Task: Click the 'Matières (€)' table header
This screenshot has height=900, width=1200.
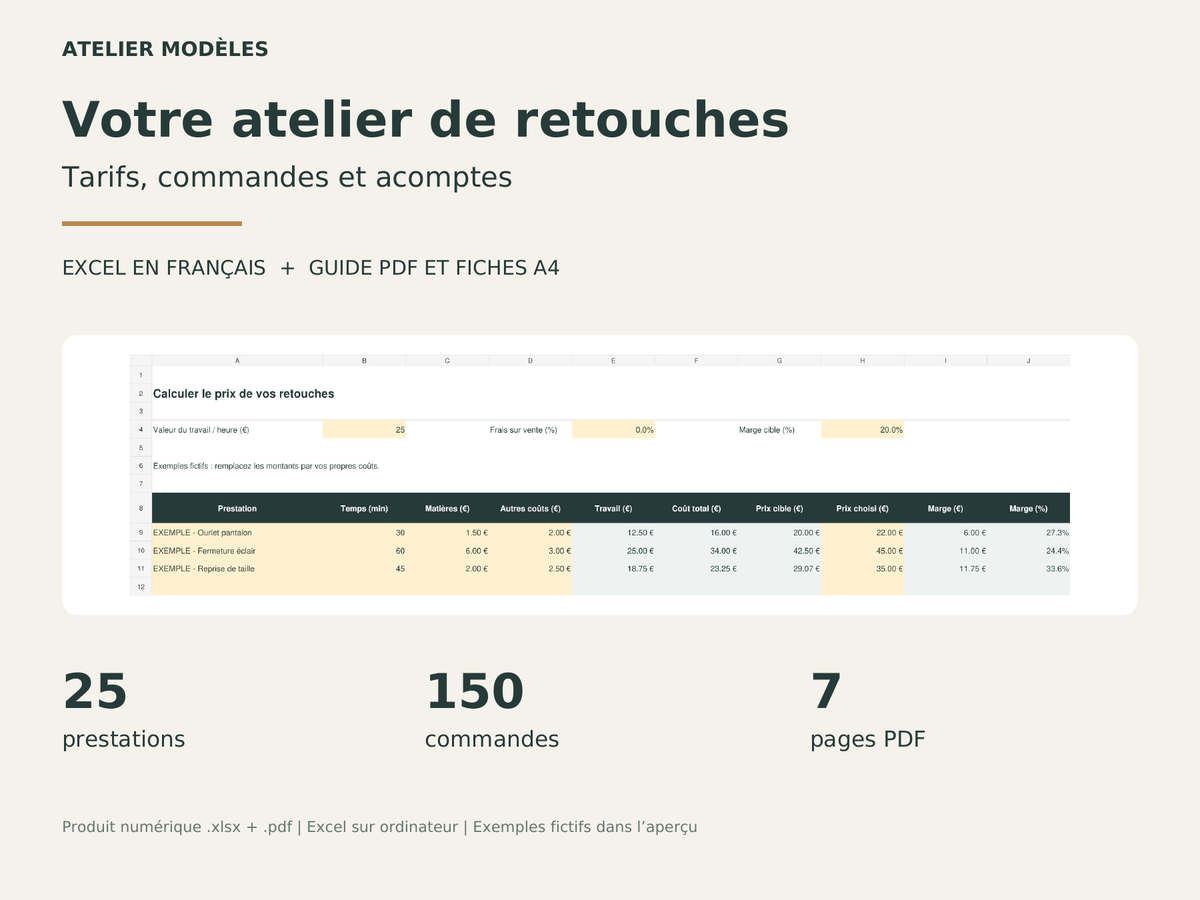Action: (447, 509)
